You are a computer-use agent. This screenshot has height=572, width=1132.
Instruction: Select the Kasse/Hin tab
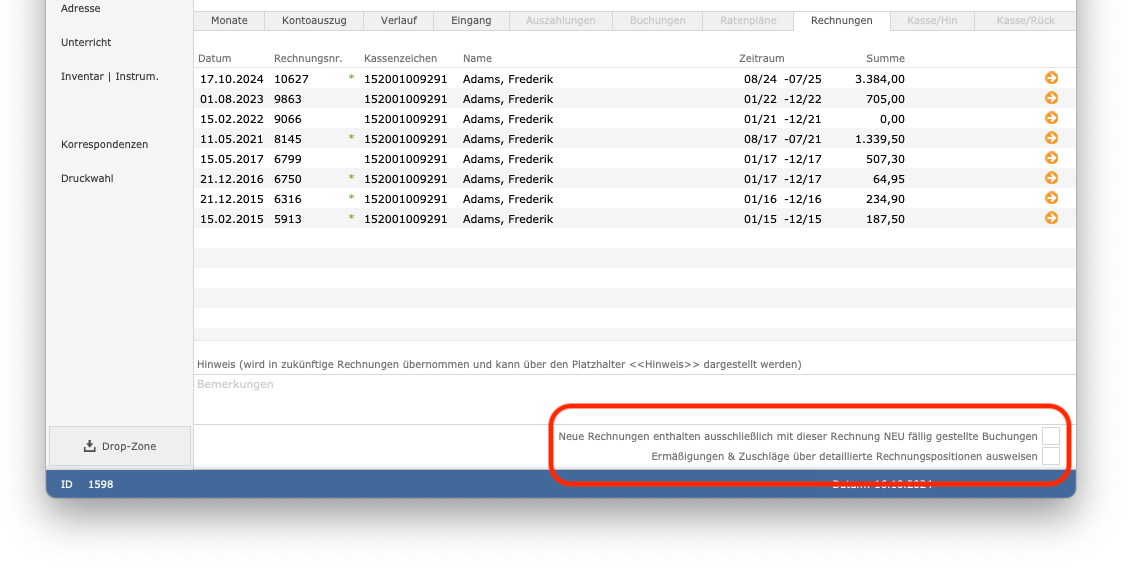932,21
